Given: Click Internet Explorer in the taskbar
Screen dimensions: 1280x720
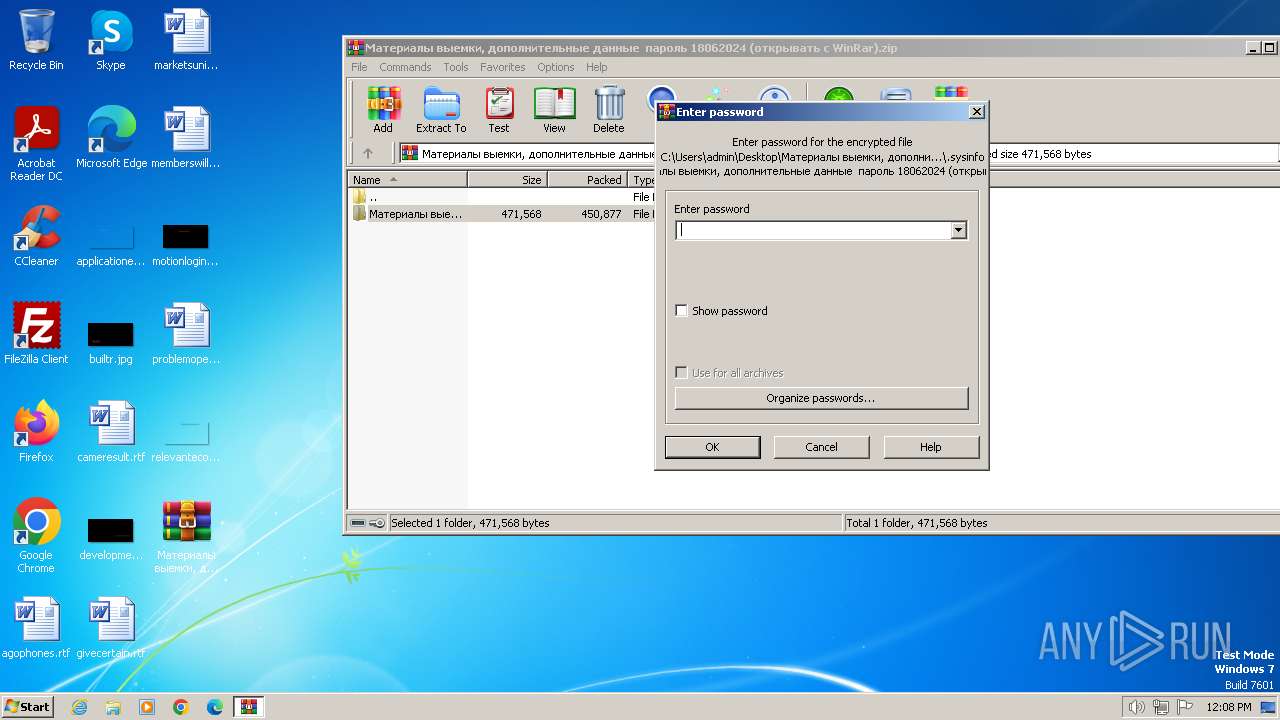Looking at the screenshot, I should click(79, 707).
